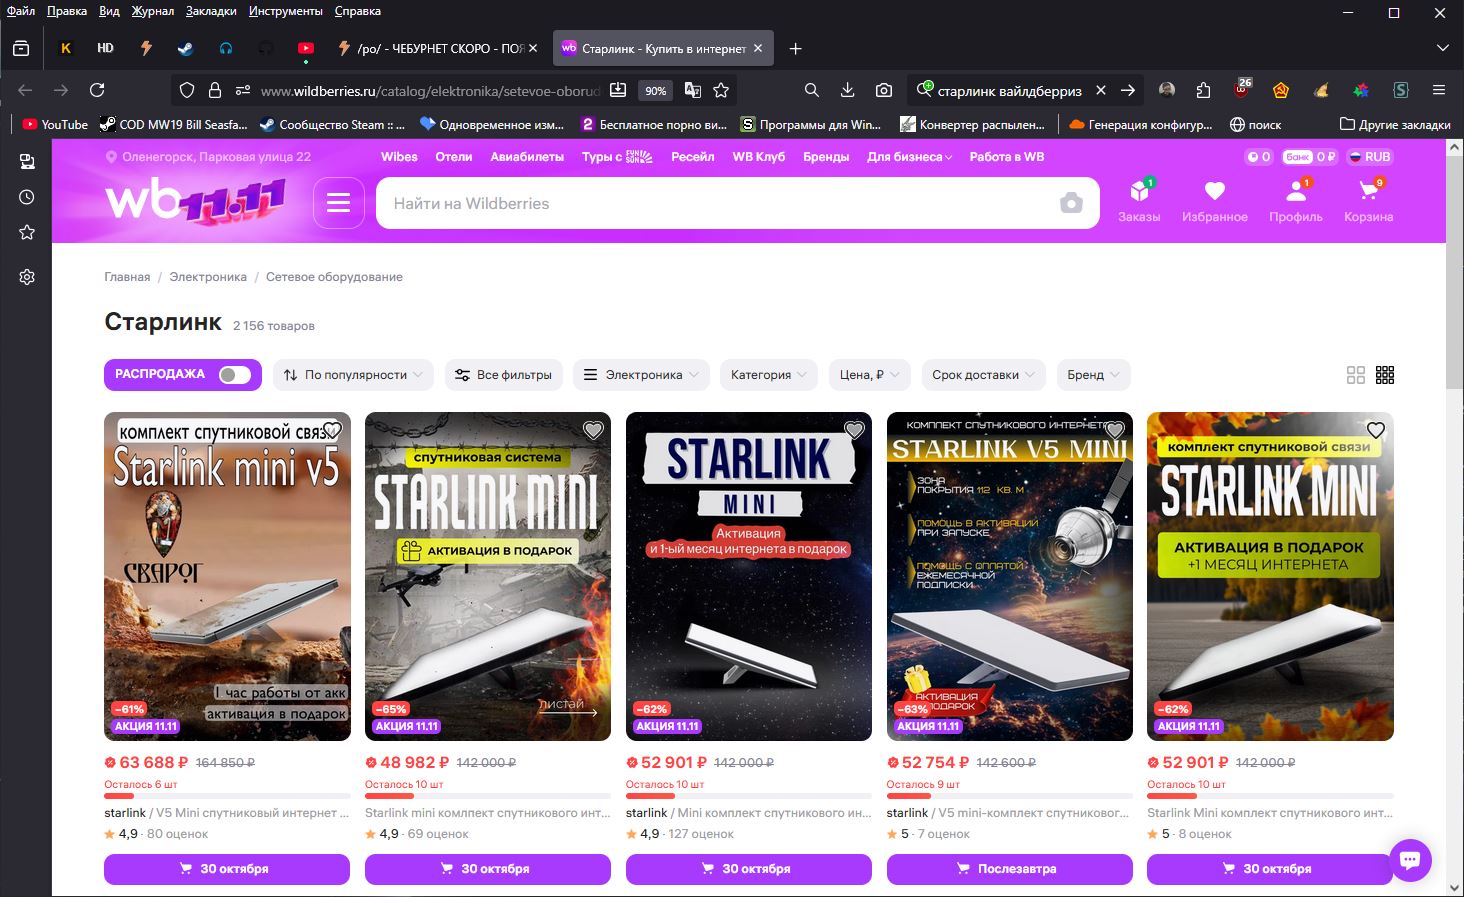Open the Wildberries cart icon
The height and width of the screenshot is (897, 1464).
[1368, 192]
